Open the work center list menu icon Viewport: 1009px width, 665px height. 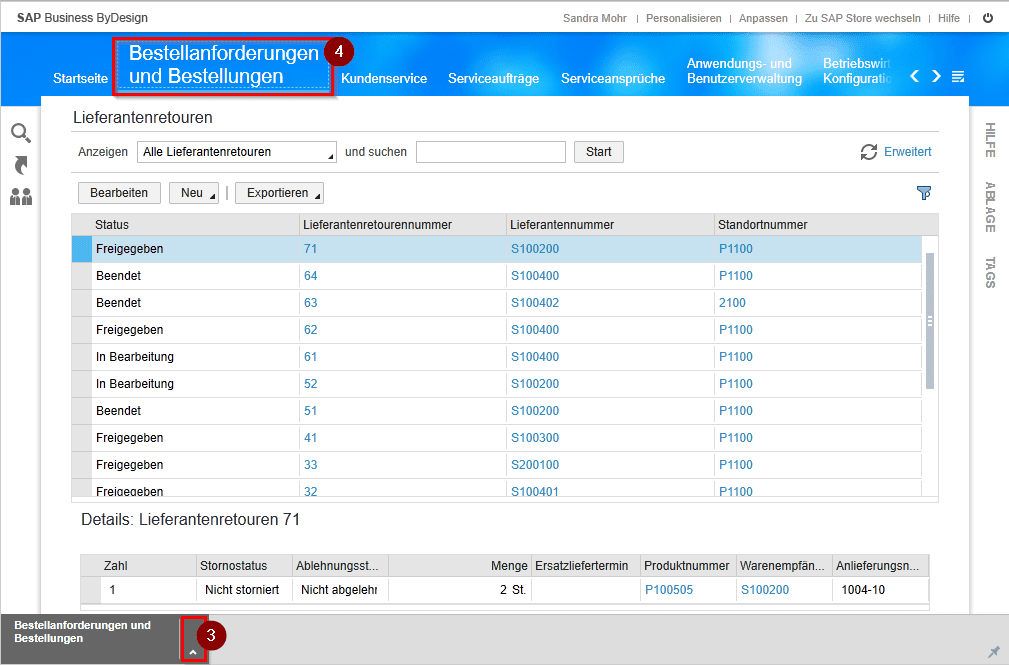click(x=958, y=77)
